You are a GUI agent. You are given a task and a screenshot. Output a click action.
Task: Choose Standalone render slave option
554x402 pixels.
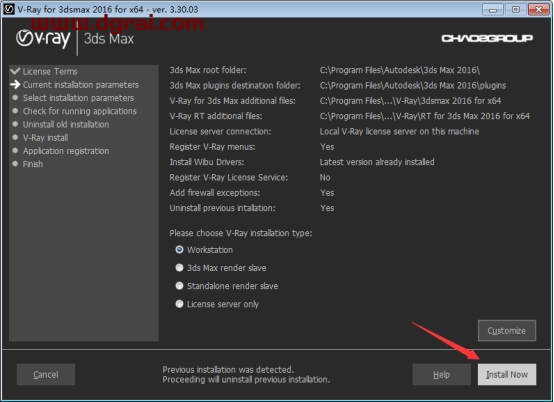pos(179,286)
